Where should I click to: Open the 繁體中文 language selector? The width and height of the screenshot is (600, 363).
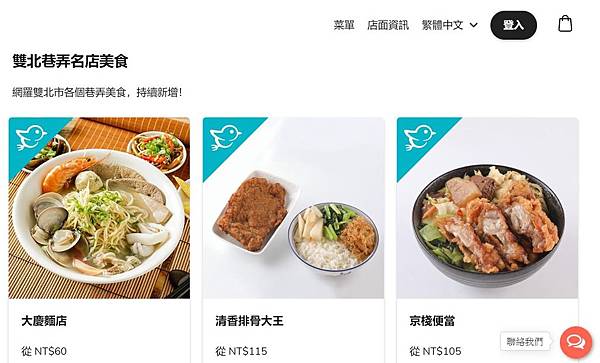tap(450, 25)
